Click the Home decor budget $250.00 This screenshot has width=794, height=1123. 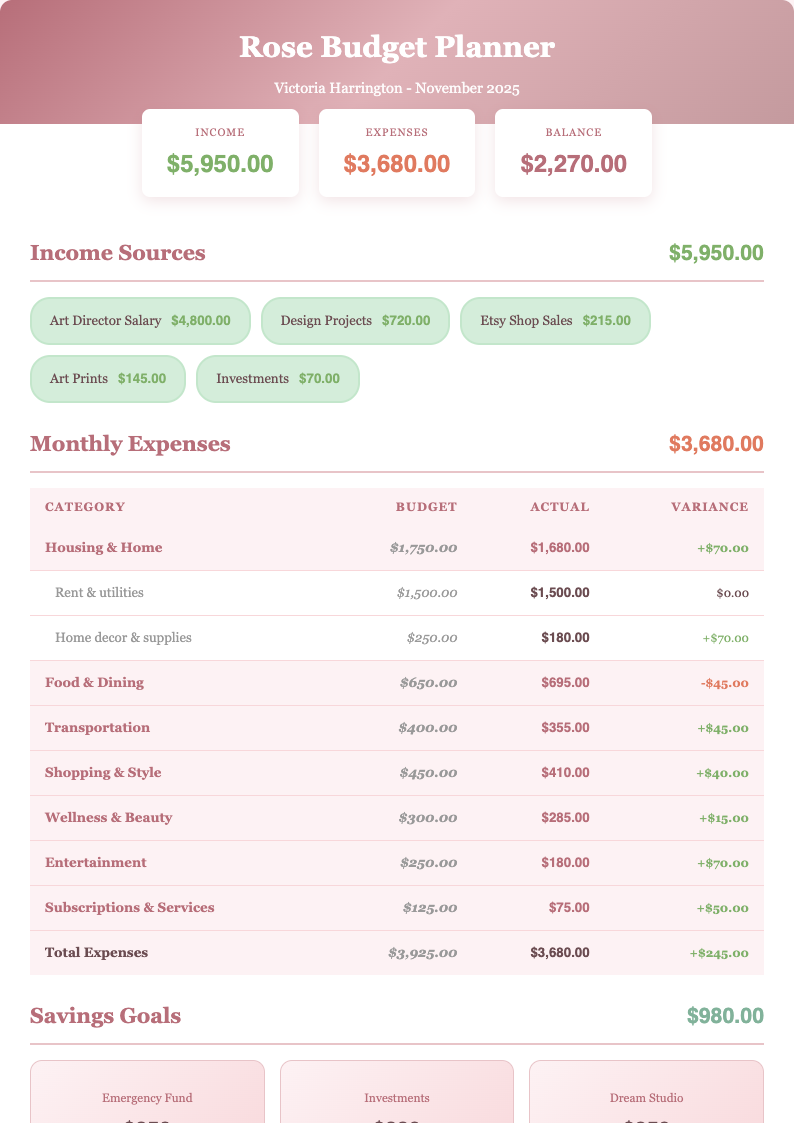click(432, 638)
